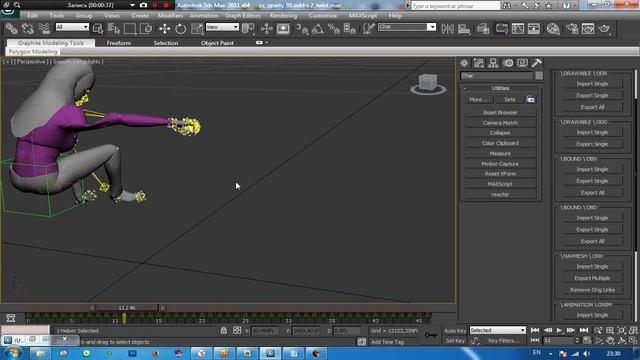Toggle the Selection Lock padlock

tap(224, 331)
